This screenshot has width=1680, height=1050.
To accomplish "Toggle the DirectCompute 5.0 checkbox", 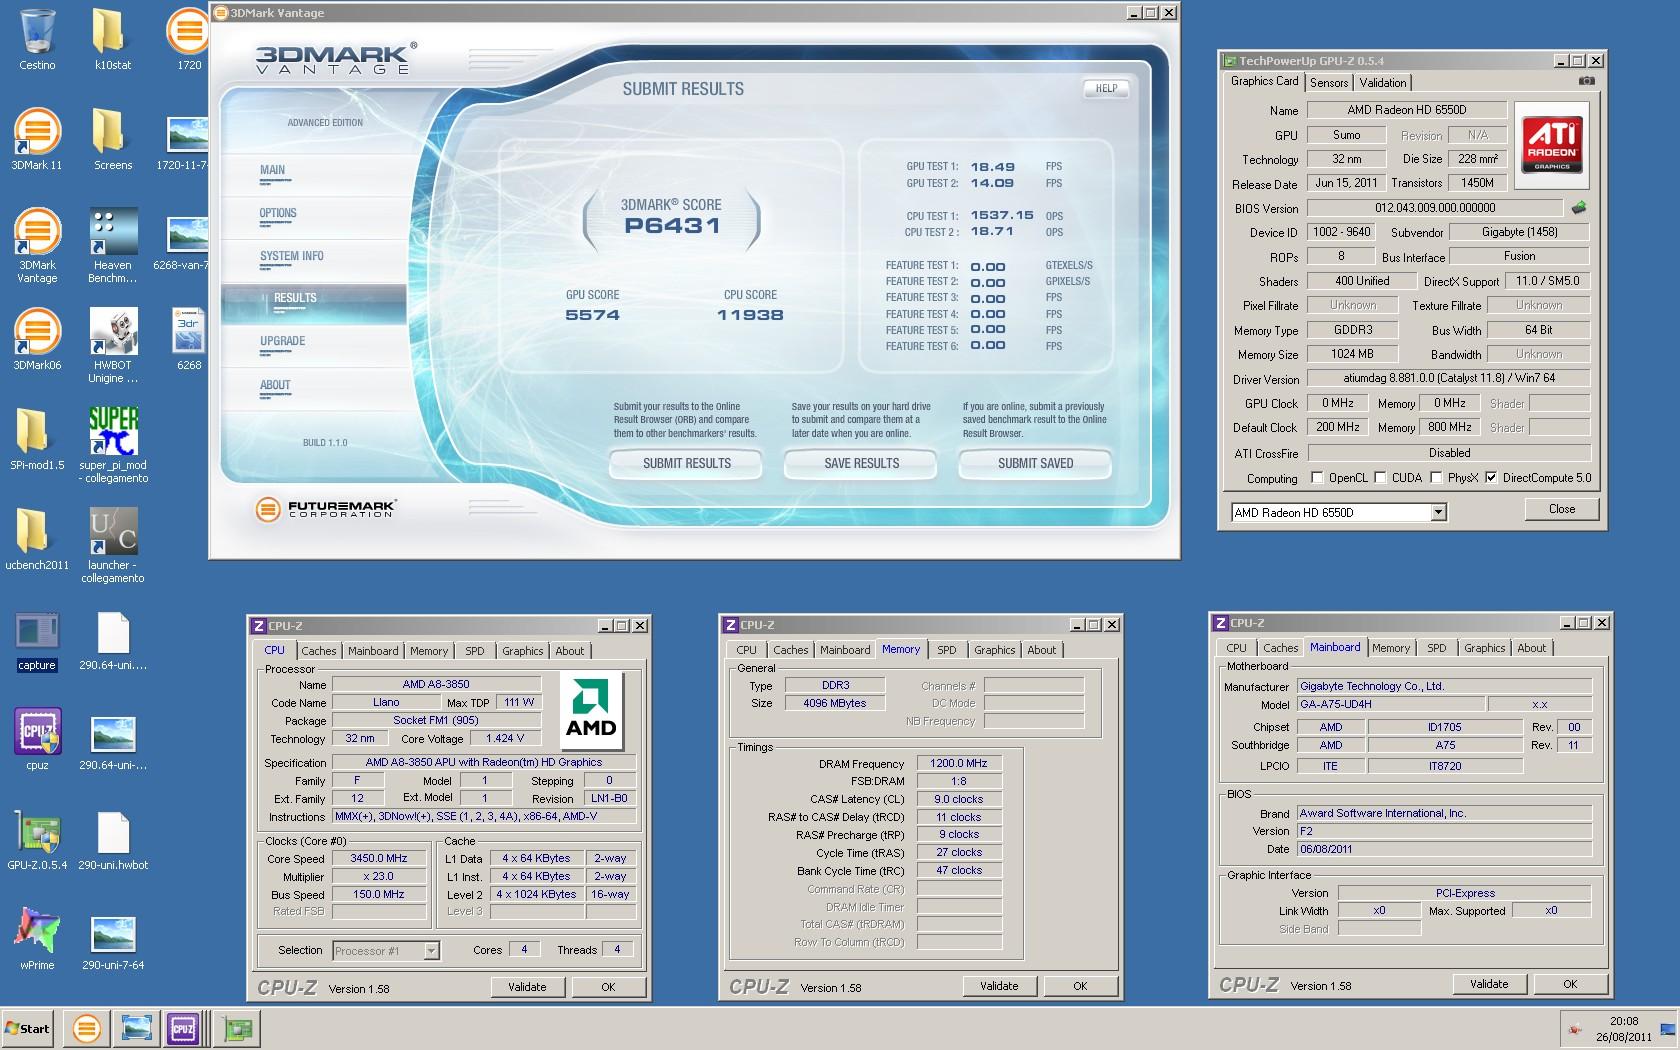I will pos(1491,478).
